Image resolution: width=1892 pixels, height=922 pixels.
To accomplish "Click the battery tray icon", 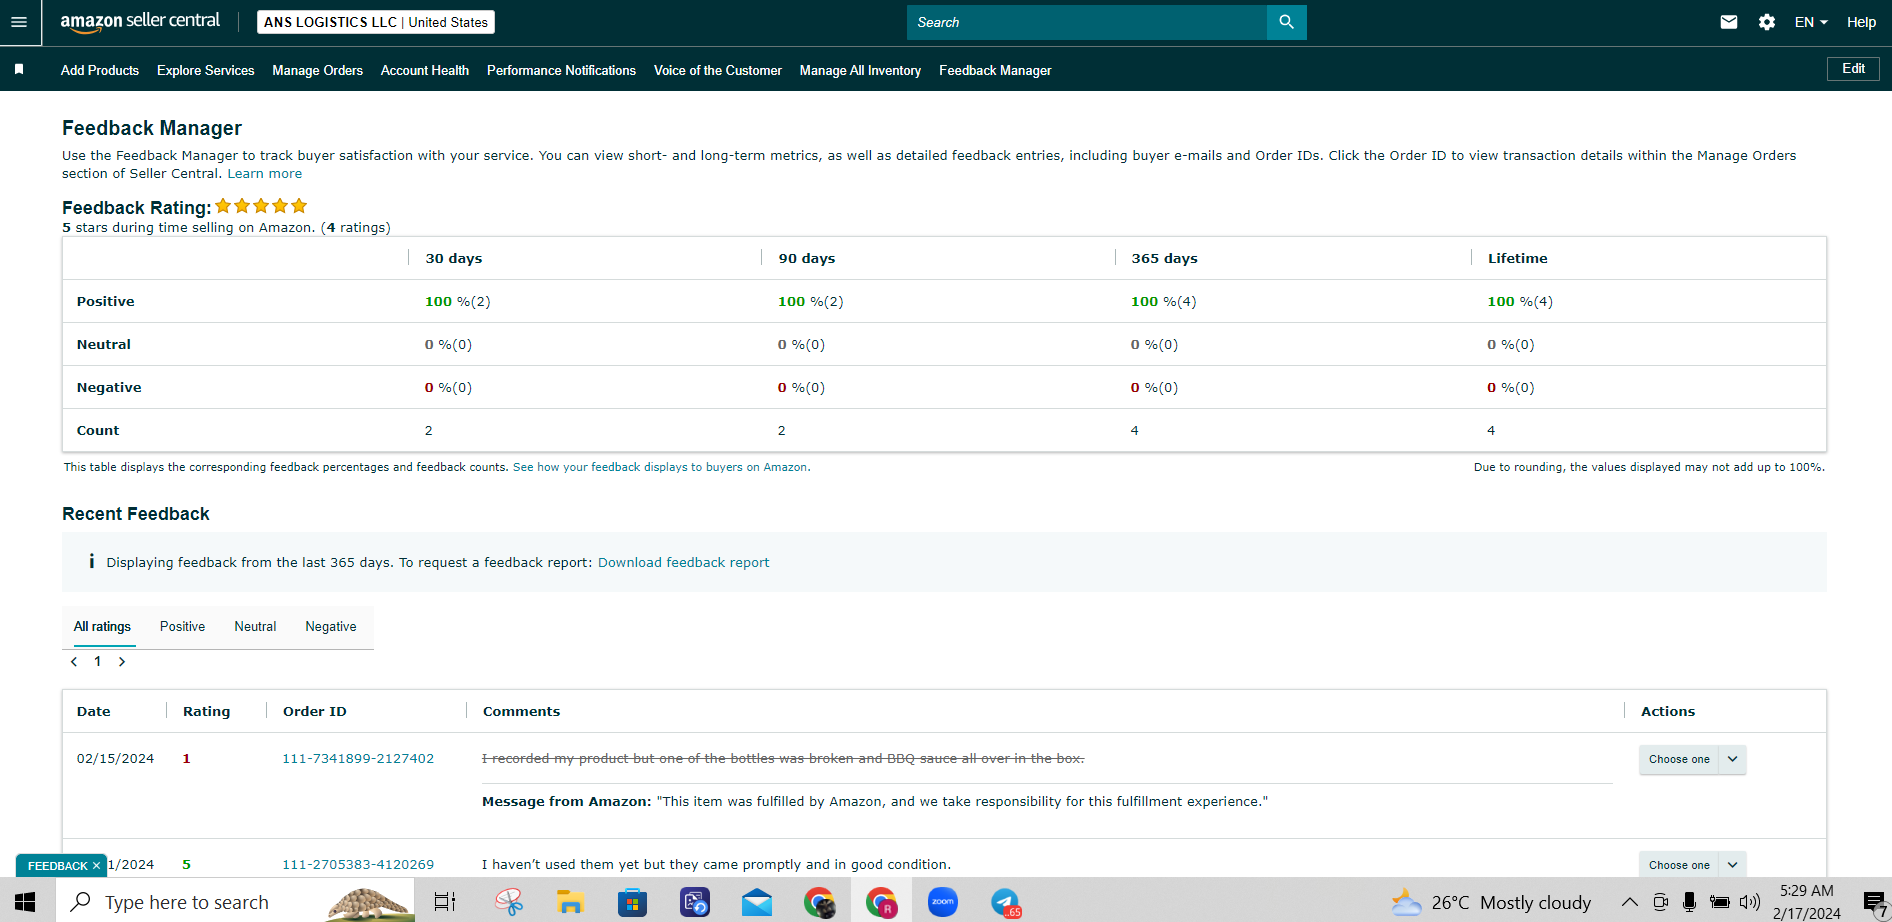I will click(1720, 902).
